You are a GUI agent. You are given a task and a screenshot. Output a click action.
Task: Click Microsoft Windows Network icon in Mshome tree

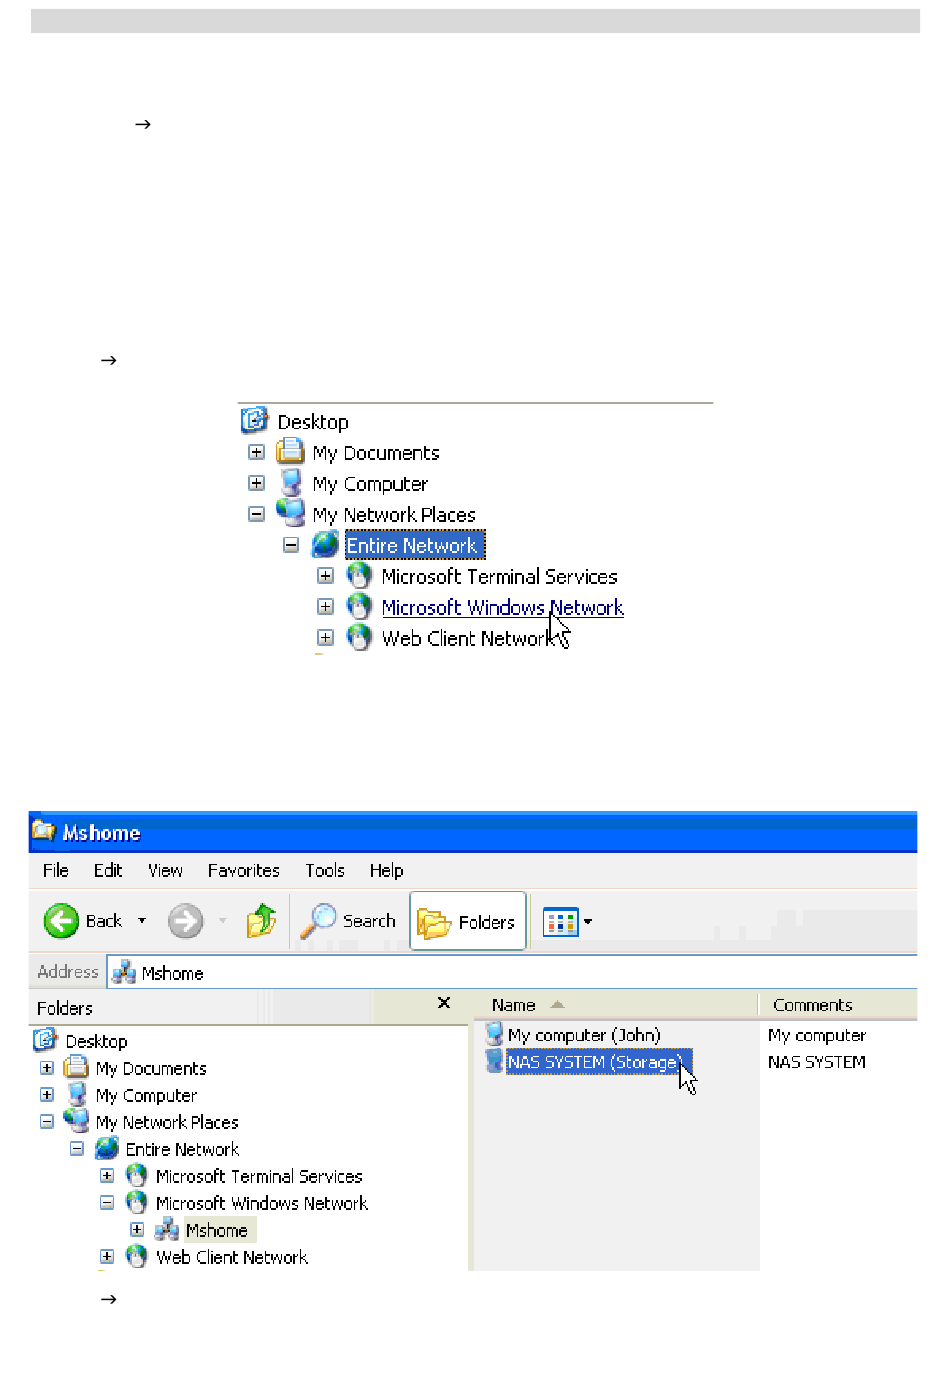click(137, 1202)
